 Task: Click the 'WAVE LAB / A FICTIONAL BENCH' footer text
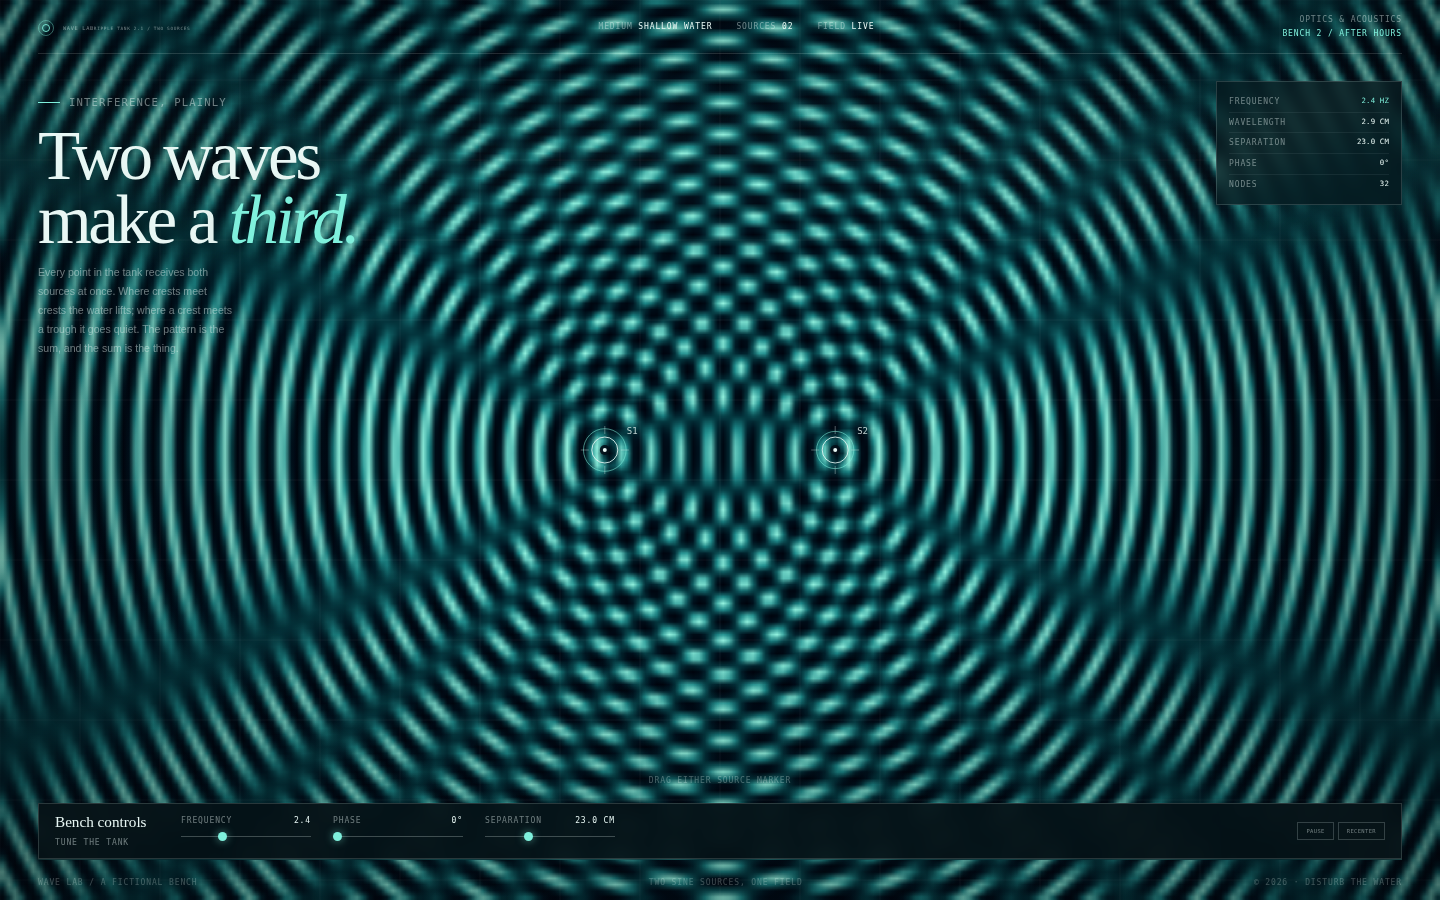point(118,882)
